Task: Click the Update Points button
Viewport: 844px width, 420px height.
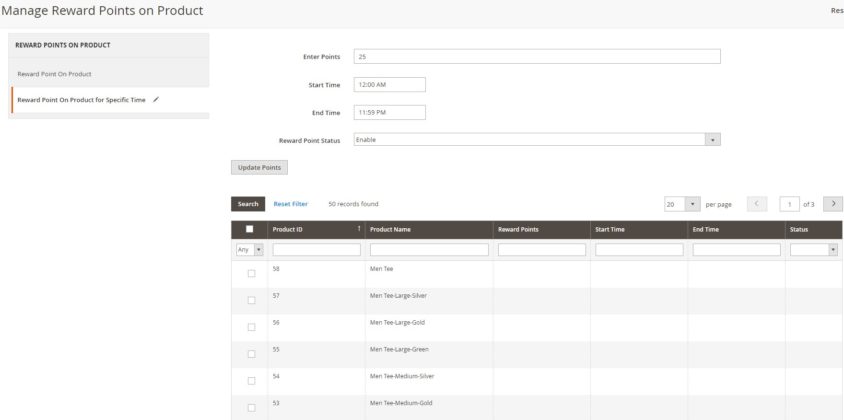Action: [259, 167]
